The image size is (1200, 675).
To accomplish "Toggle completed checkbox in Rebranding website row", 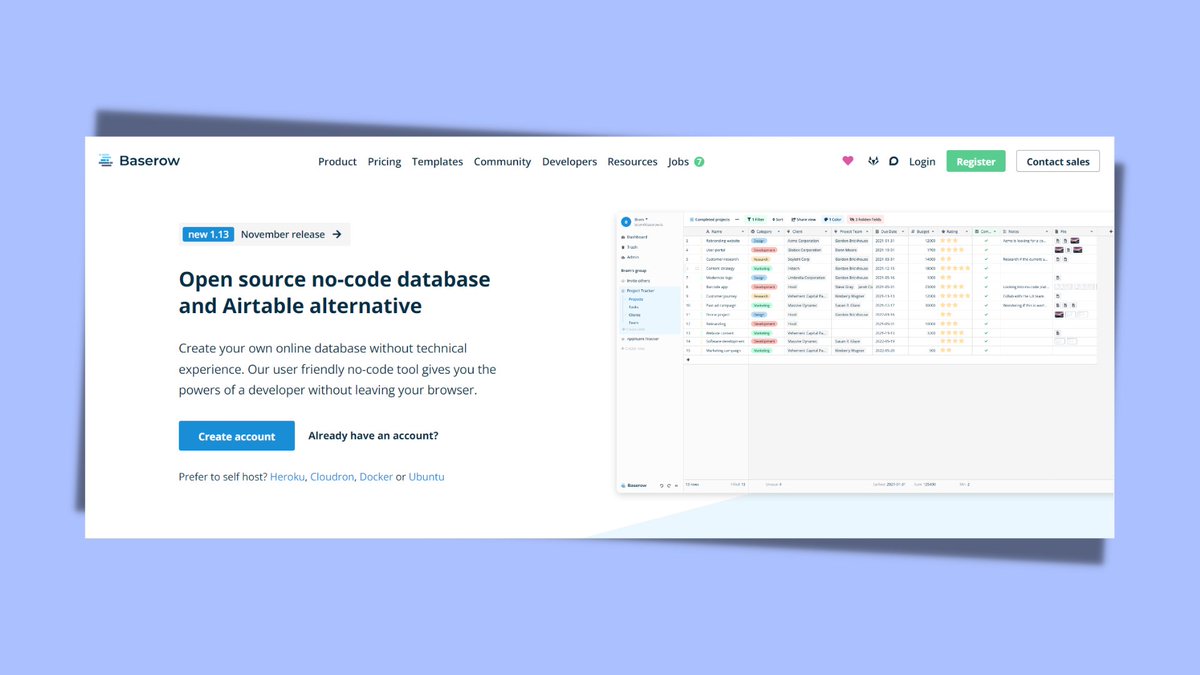I will (x=986, y=240).
